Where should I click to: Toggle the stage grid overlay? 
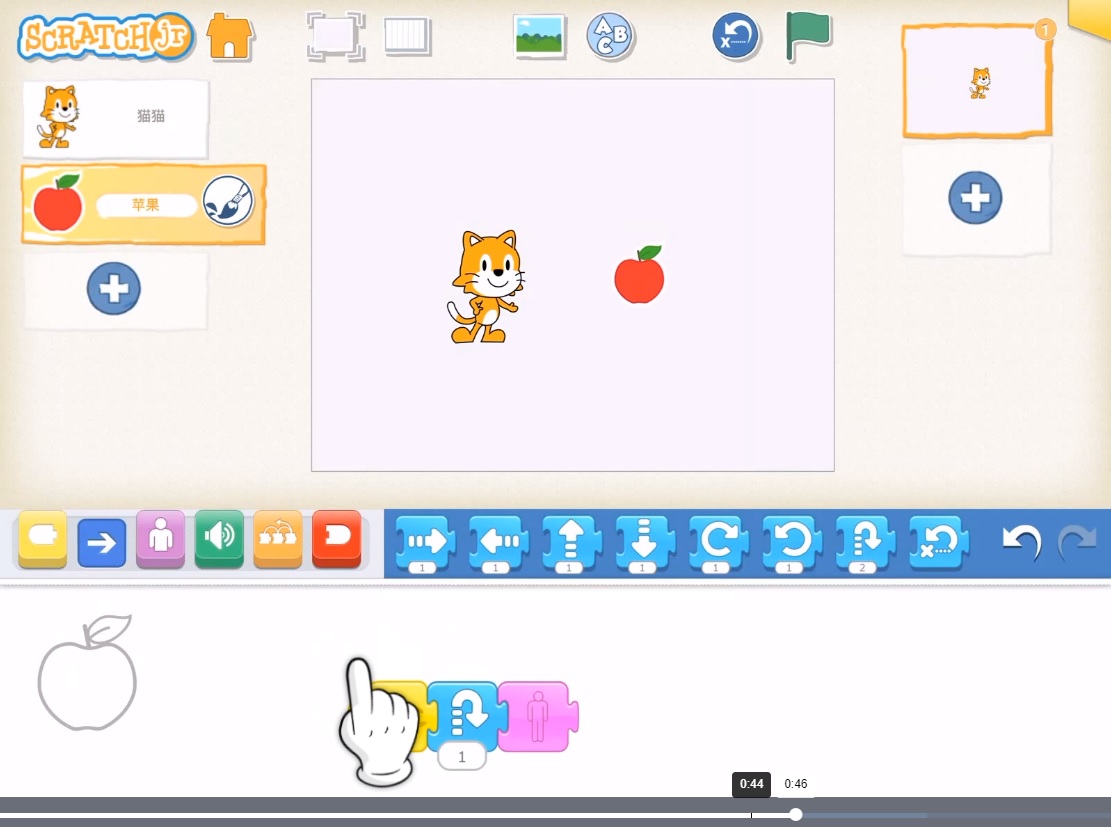coord(407,36)
